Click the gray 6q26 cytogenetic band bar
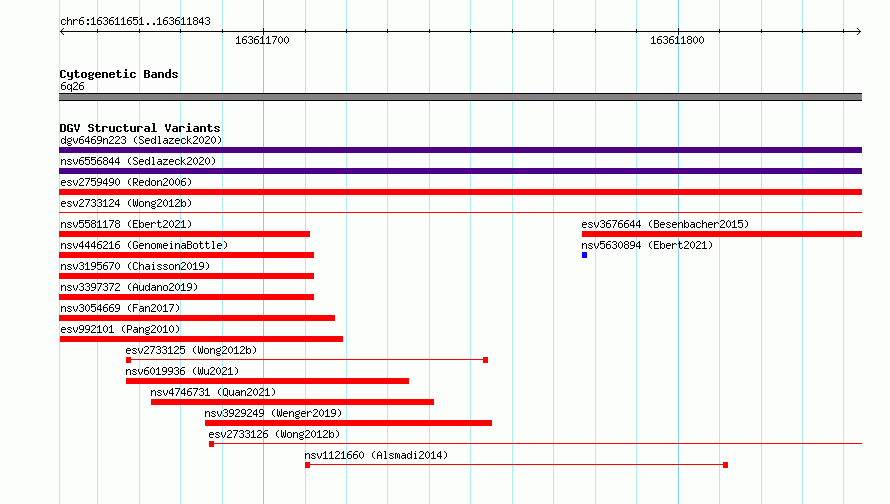 tap(460, 97)
